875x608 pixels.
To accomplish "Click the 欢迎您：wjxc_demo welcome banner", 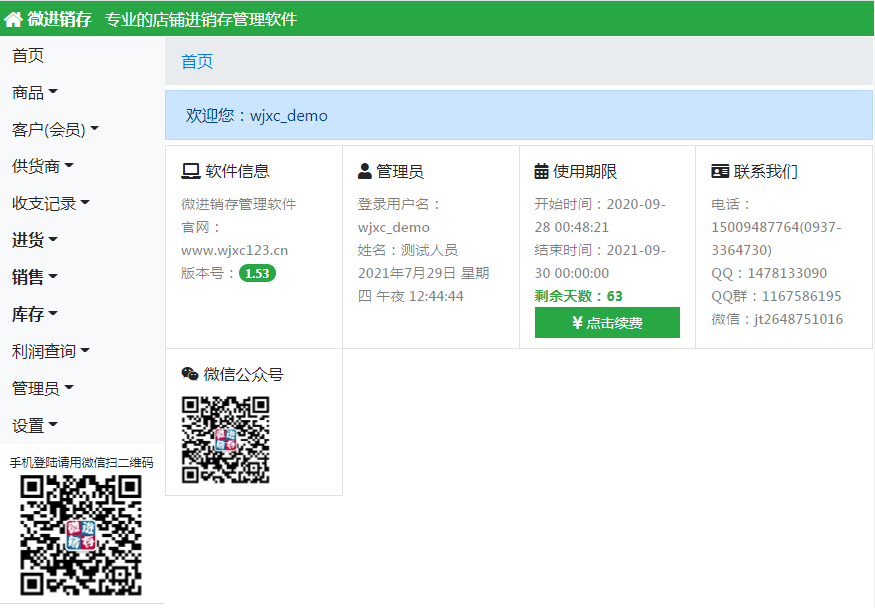I will (518, 115).
